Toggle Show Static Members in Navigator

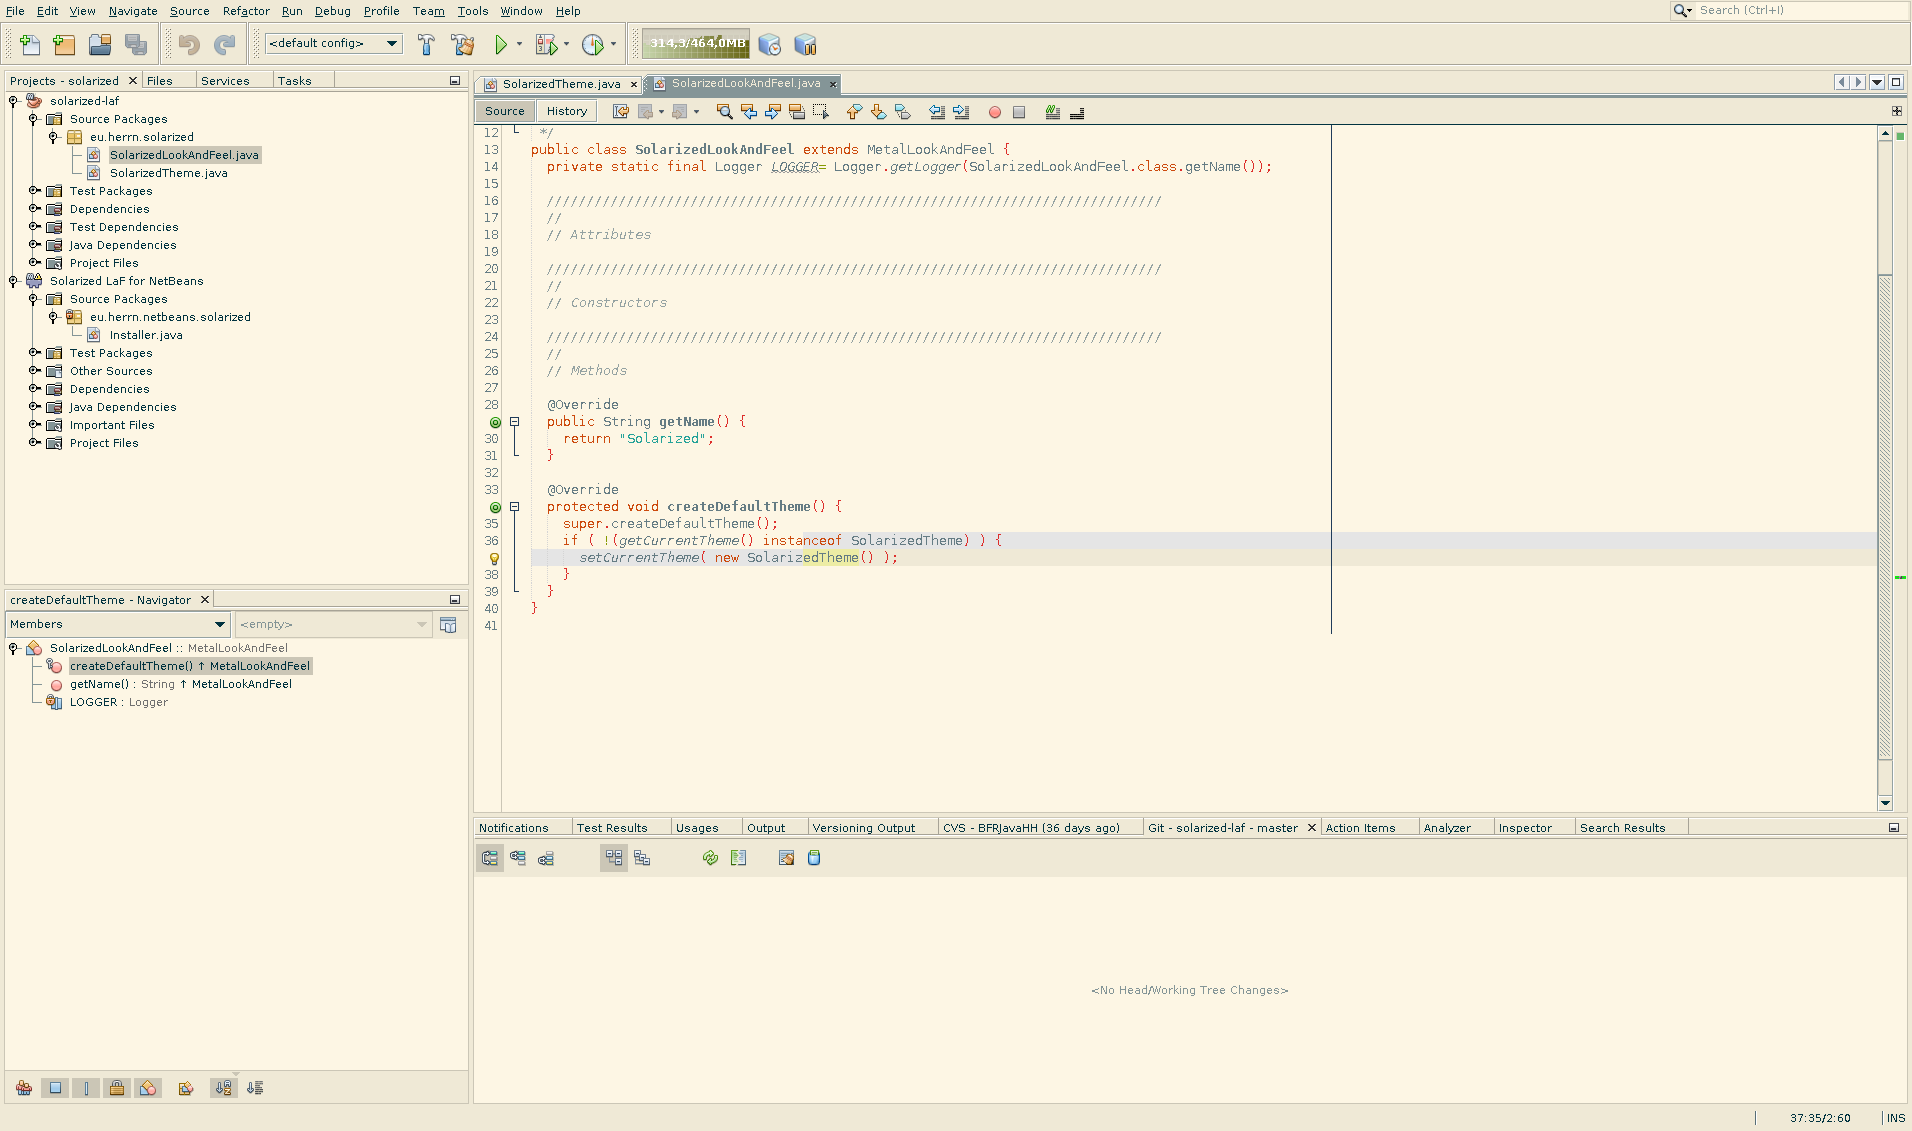(x=86, y=1088)
